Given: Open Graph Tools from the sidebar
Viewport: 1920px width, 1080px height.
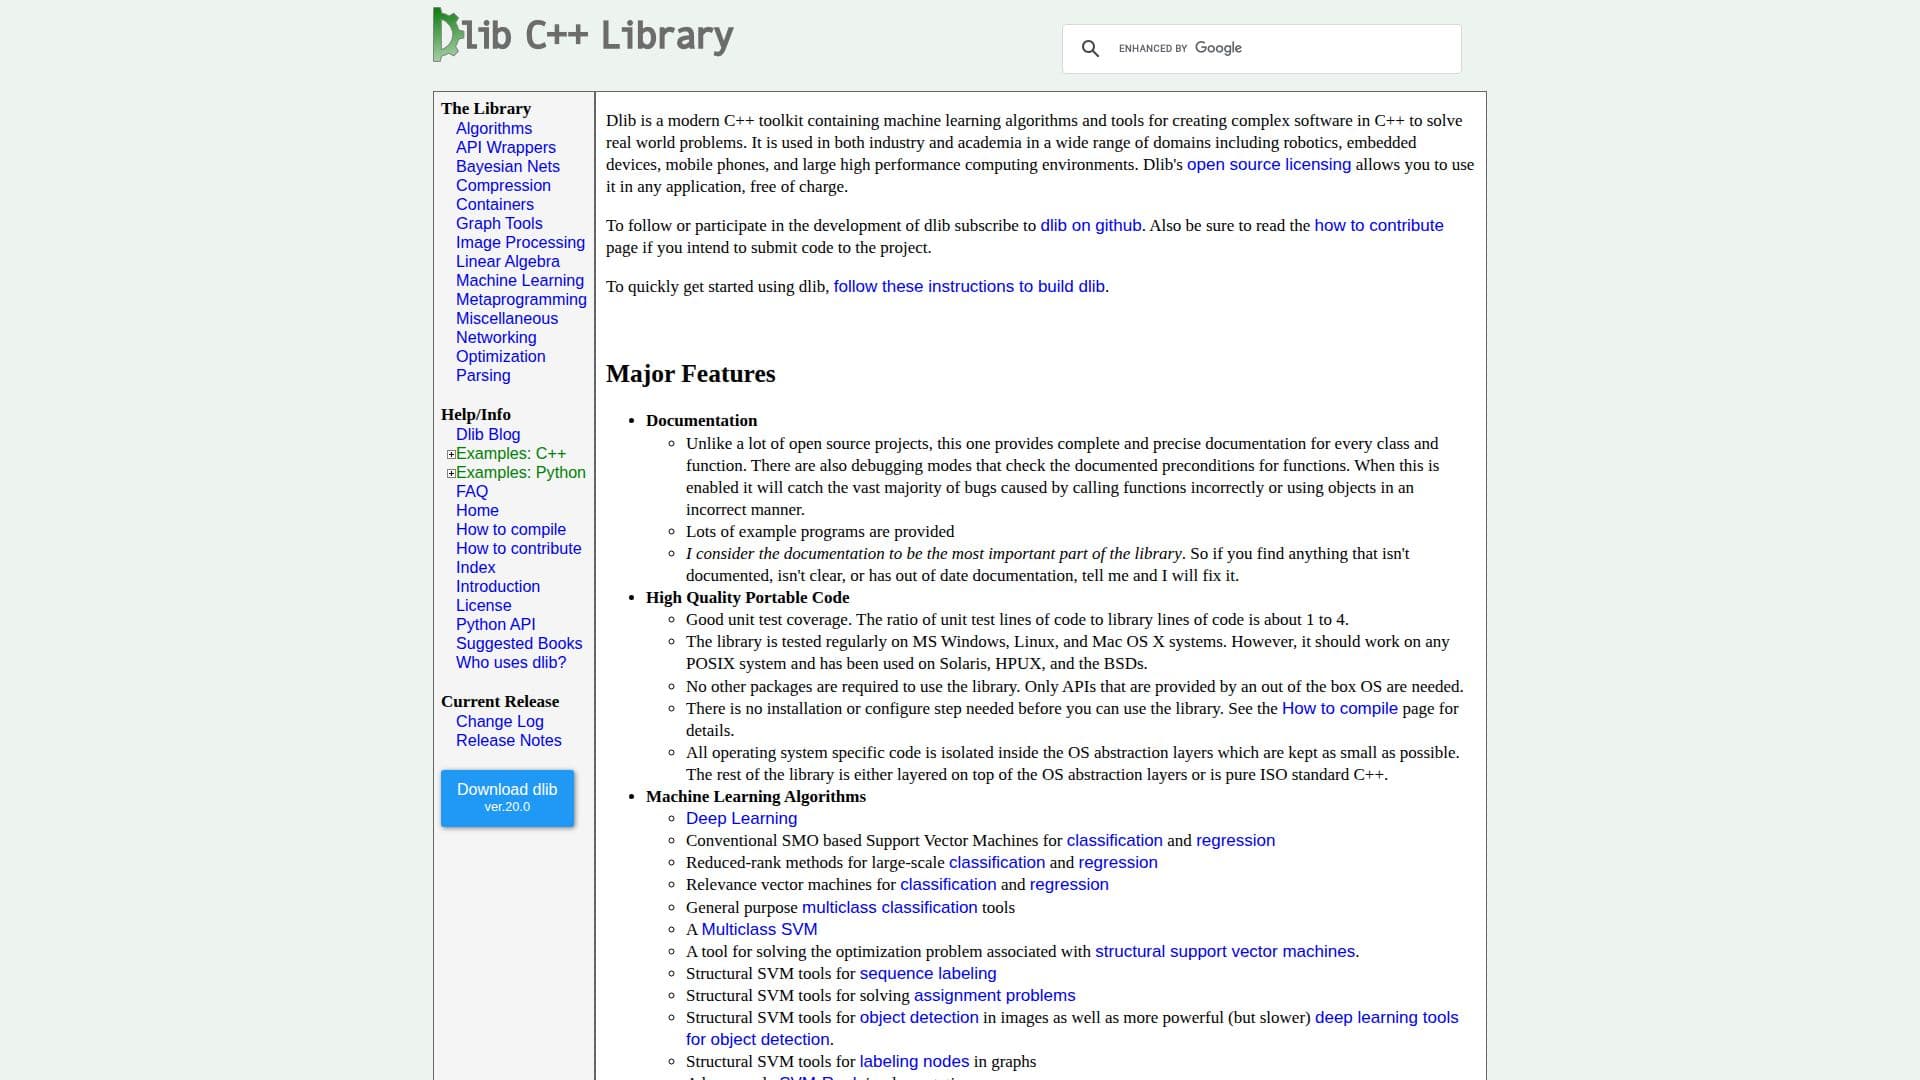Looking at the screenshot, I should tap(499, 223).
